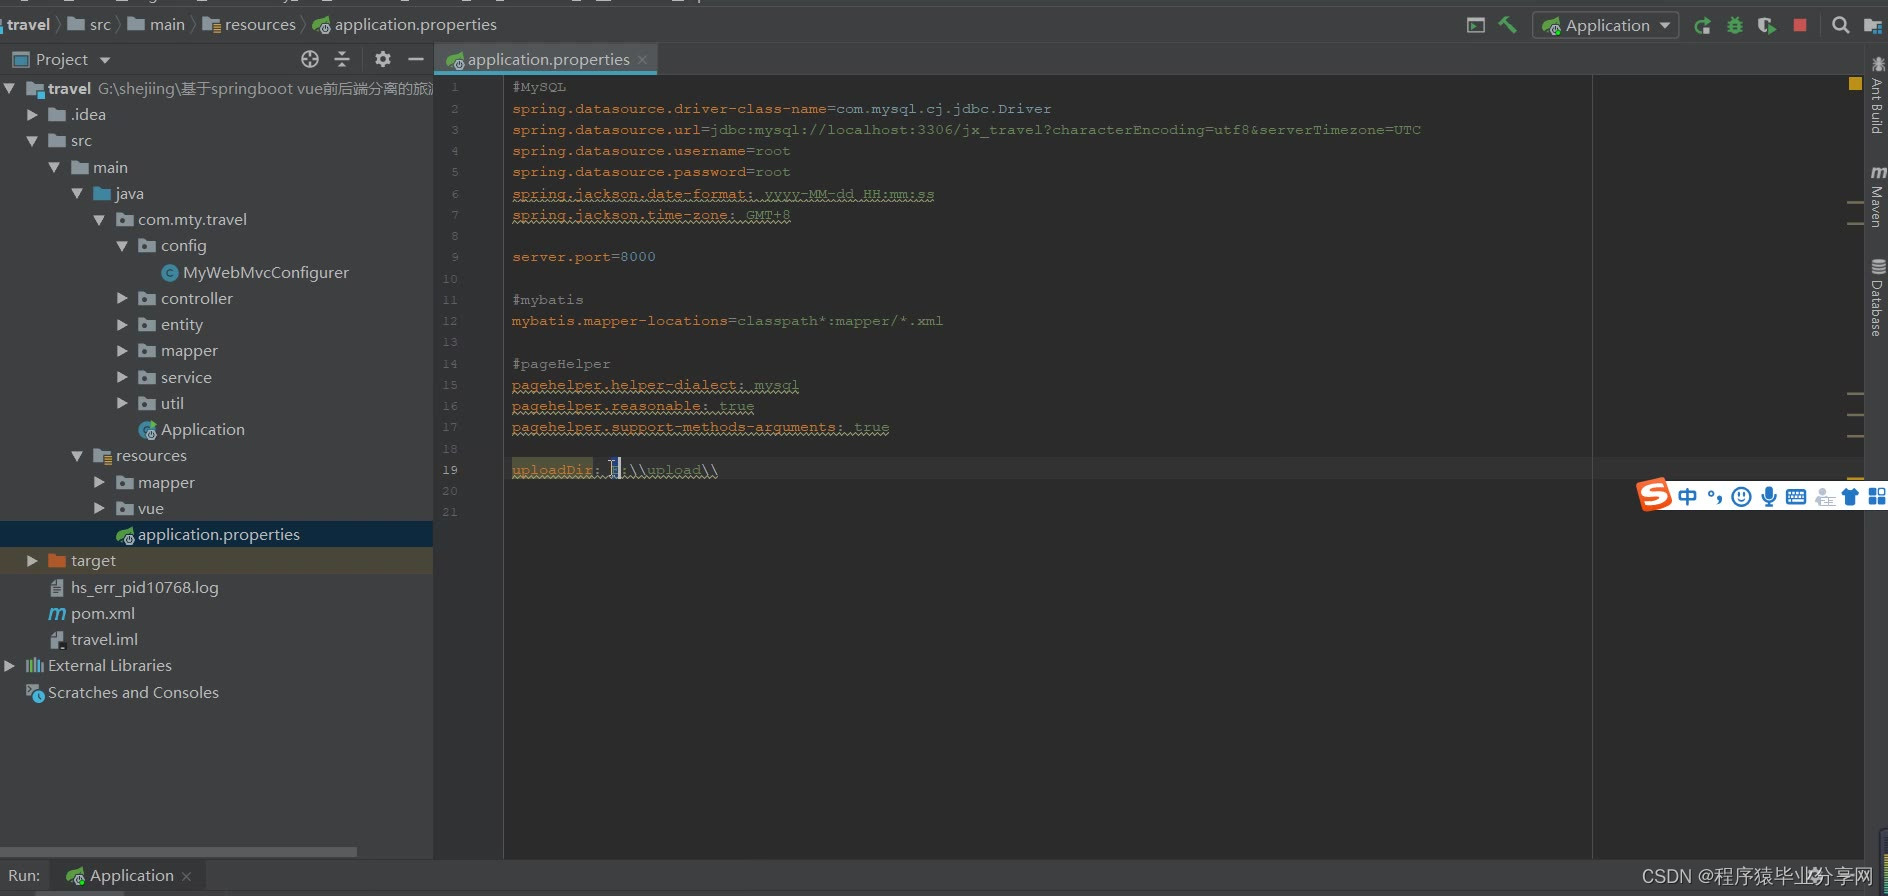Open the Project view selector dropdown
The image size is (1888, 896).
[61, 59]
